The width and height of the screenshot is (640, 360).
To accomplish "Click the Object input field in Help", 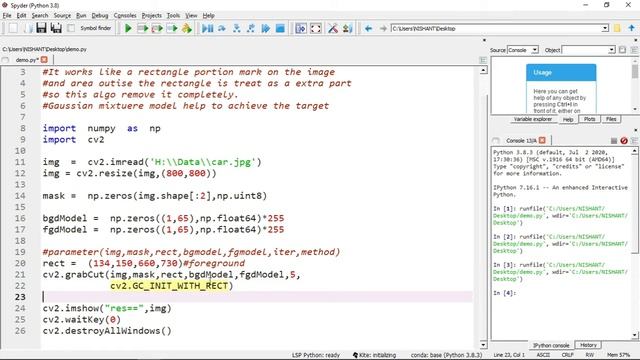I will (584, 50).
